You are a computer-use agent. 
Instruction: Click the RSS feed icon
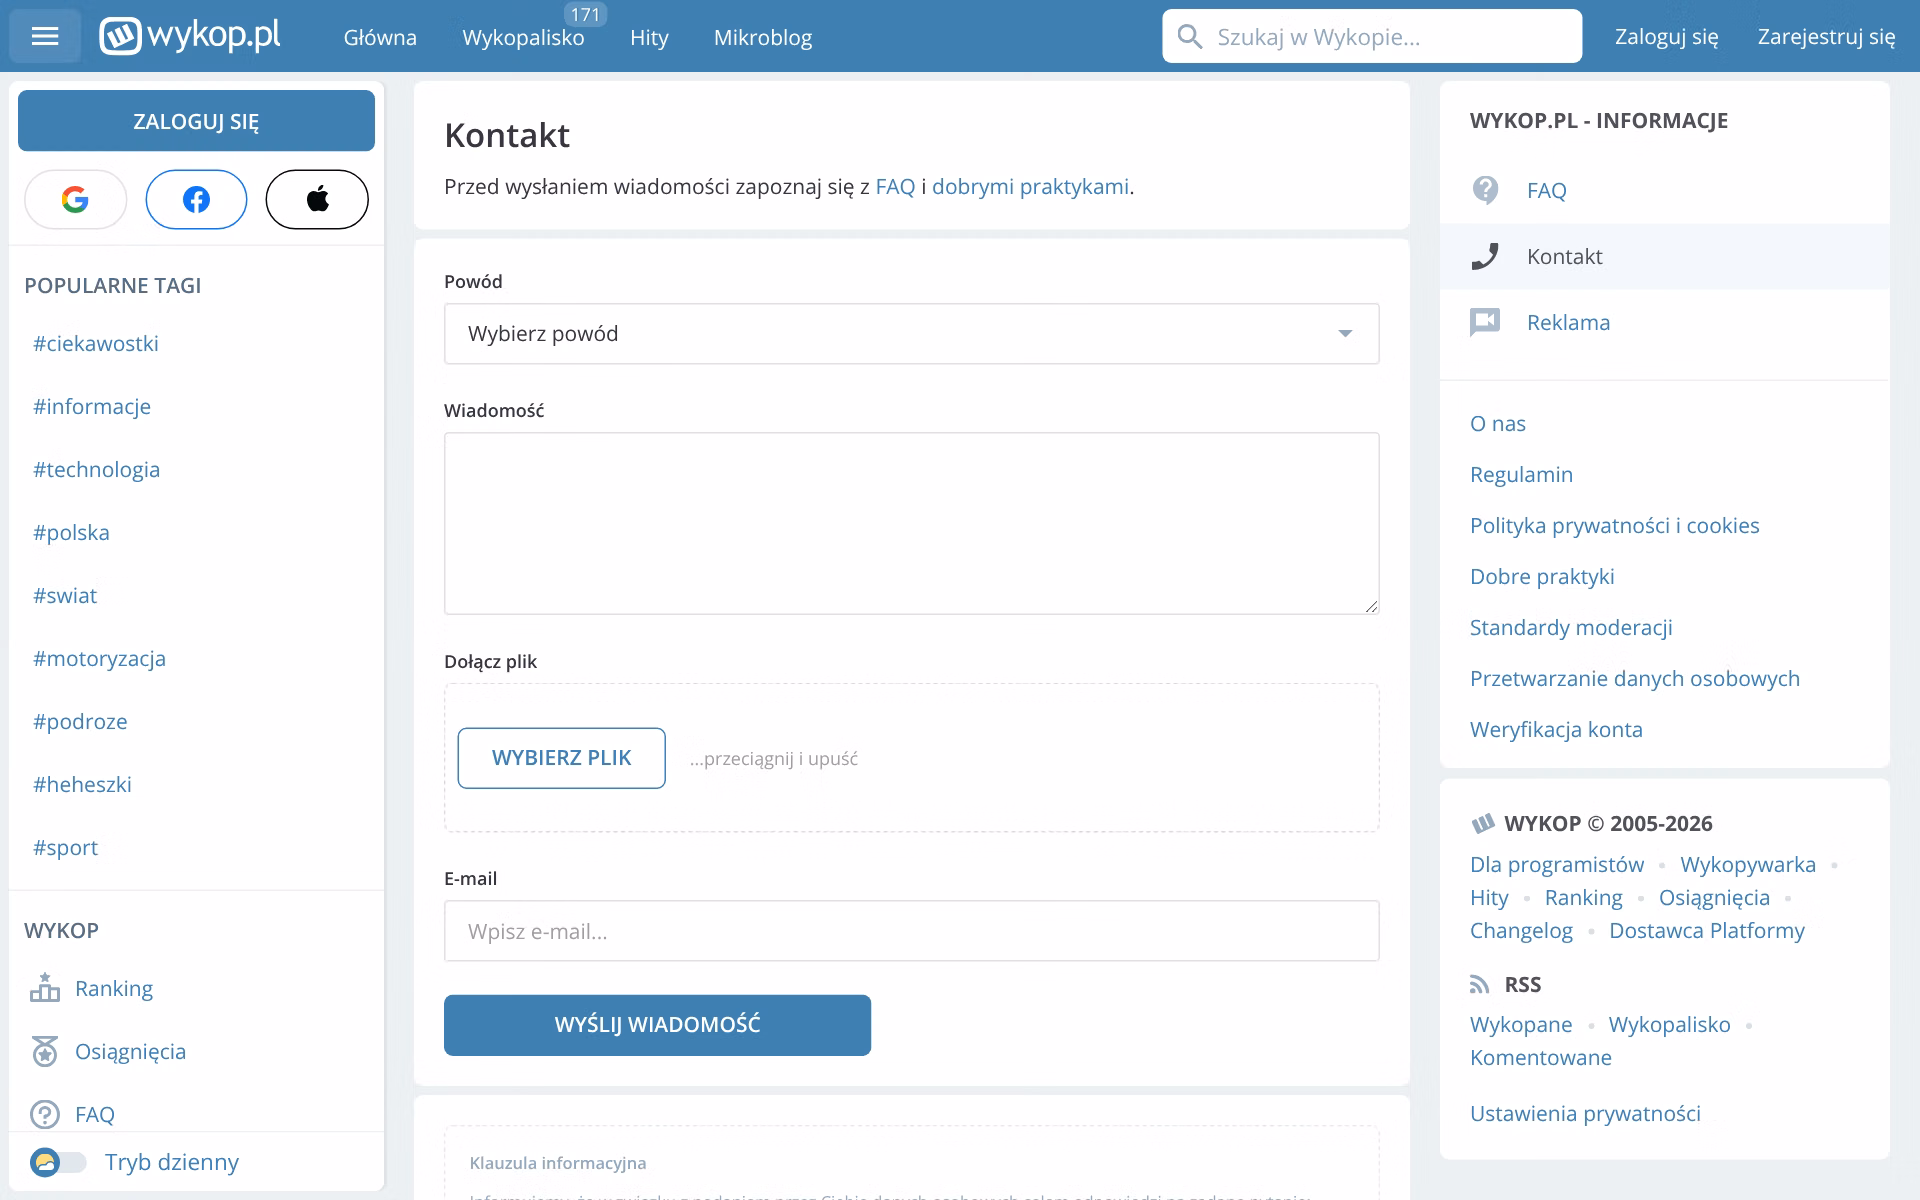click(1480, 985)
